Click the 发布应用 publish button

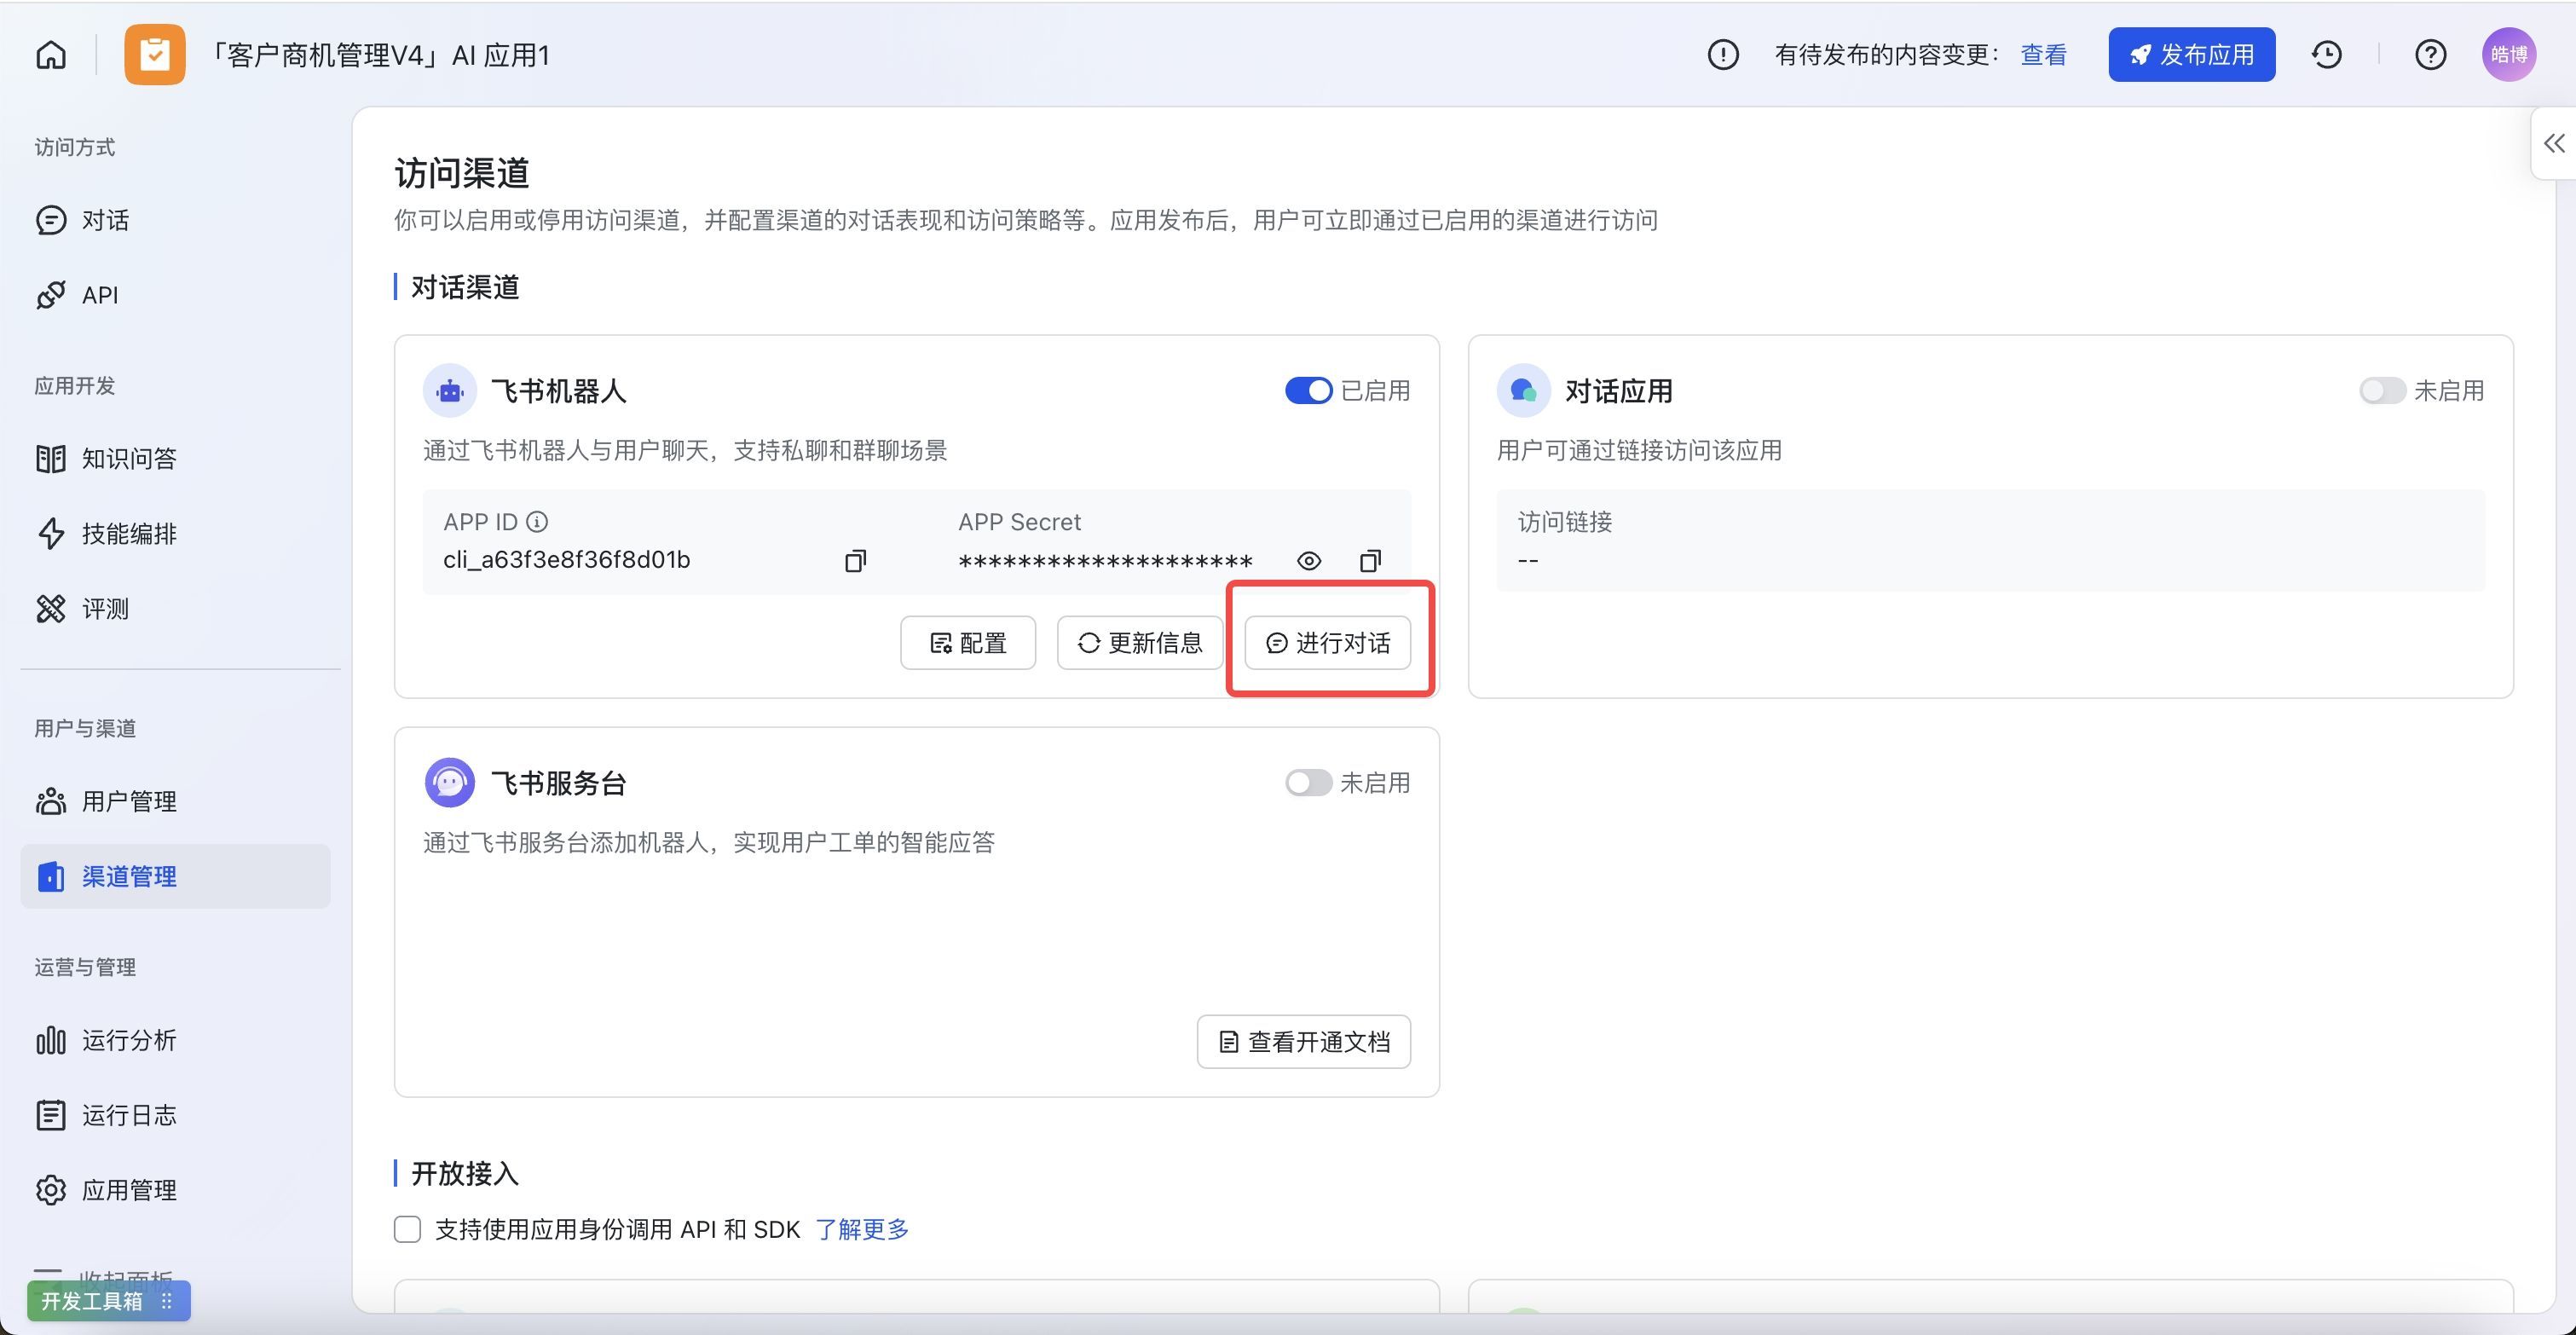pos(2191,54)
